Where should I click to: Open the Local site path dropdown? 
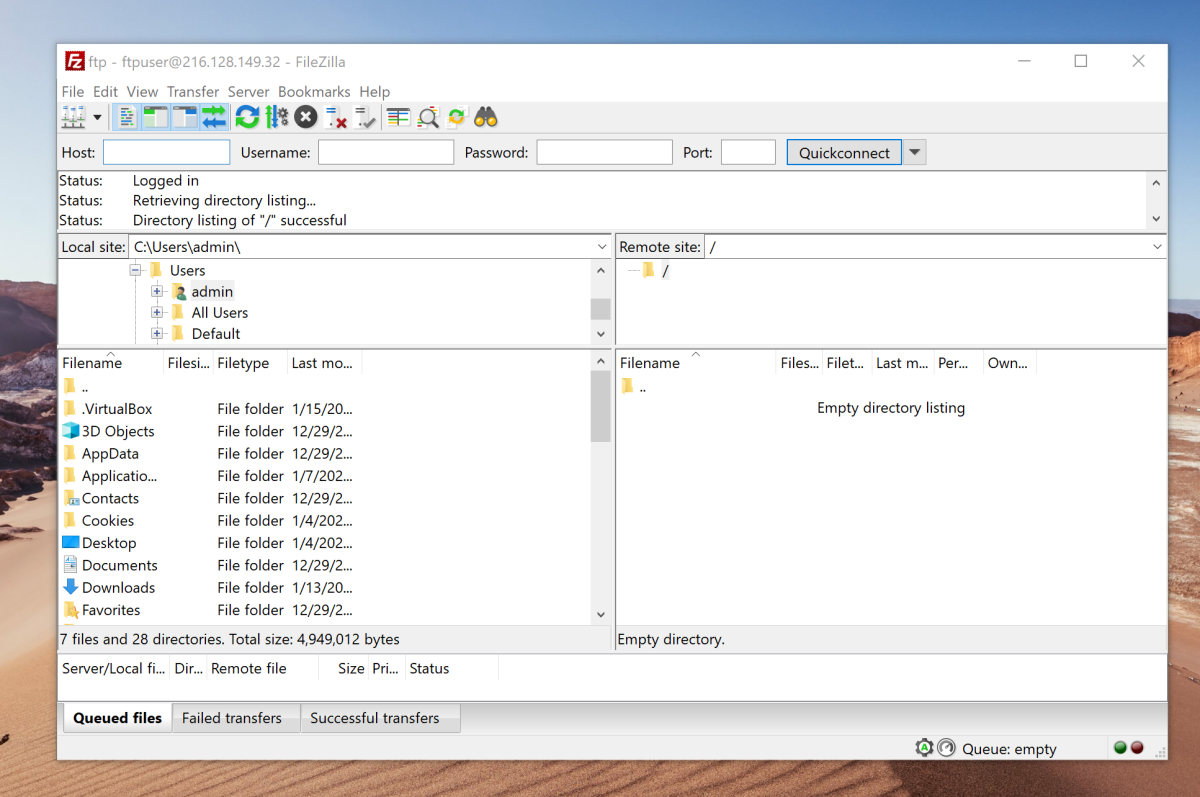click(602, 247)
